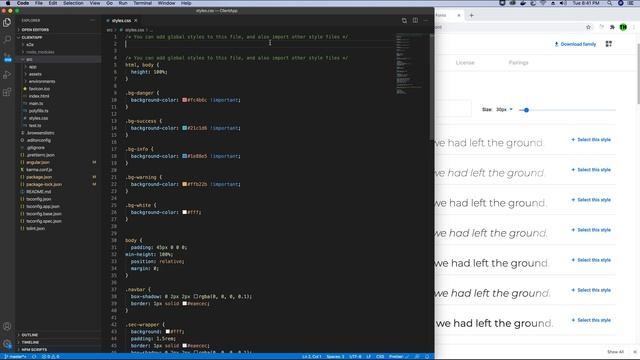The height and width of the screenshot is (360, 640).
Task: Click the feedback icon in status bar
Action: click(x=417, y=357)
